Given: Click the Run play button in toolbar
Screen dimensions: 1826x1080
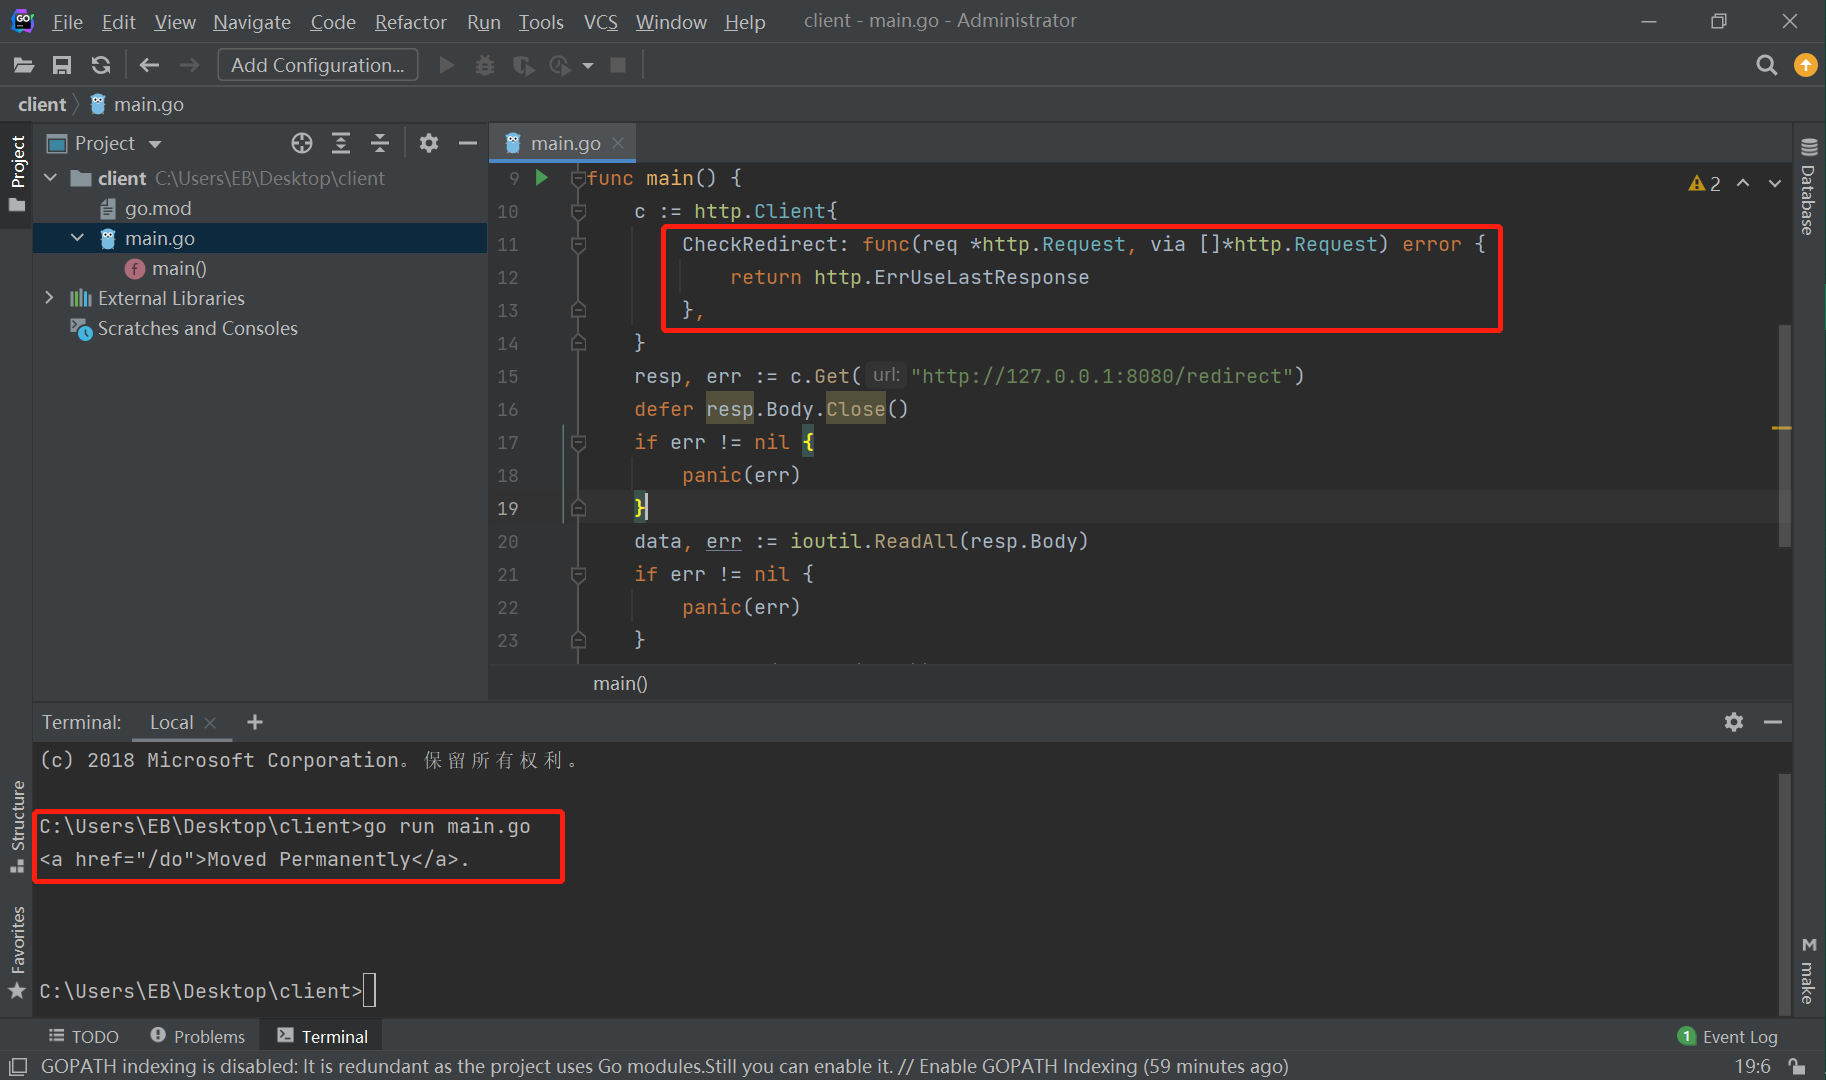Looking at the screenshot, I should pos(447,65).
